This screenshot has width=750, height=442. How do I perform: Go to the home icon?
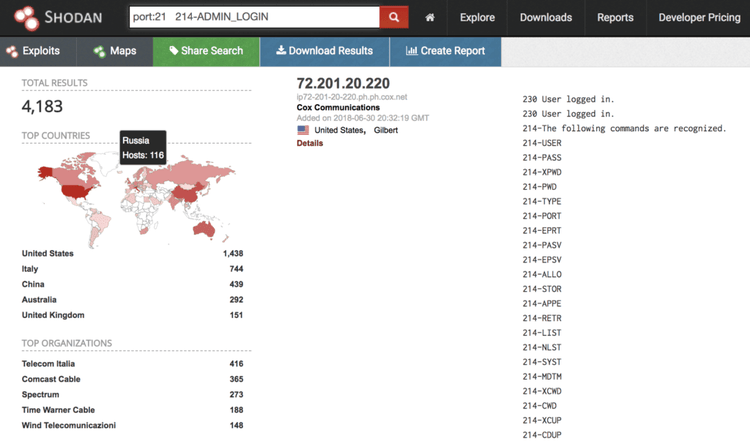coord(429,18)
